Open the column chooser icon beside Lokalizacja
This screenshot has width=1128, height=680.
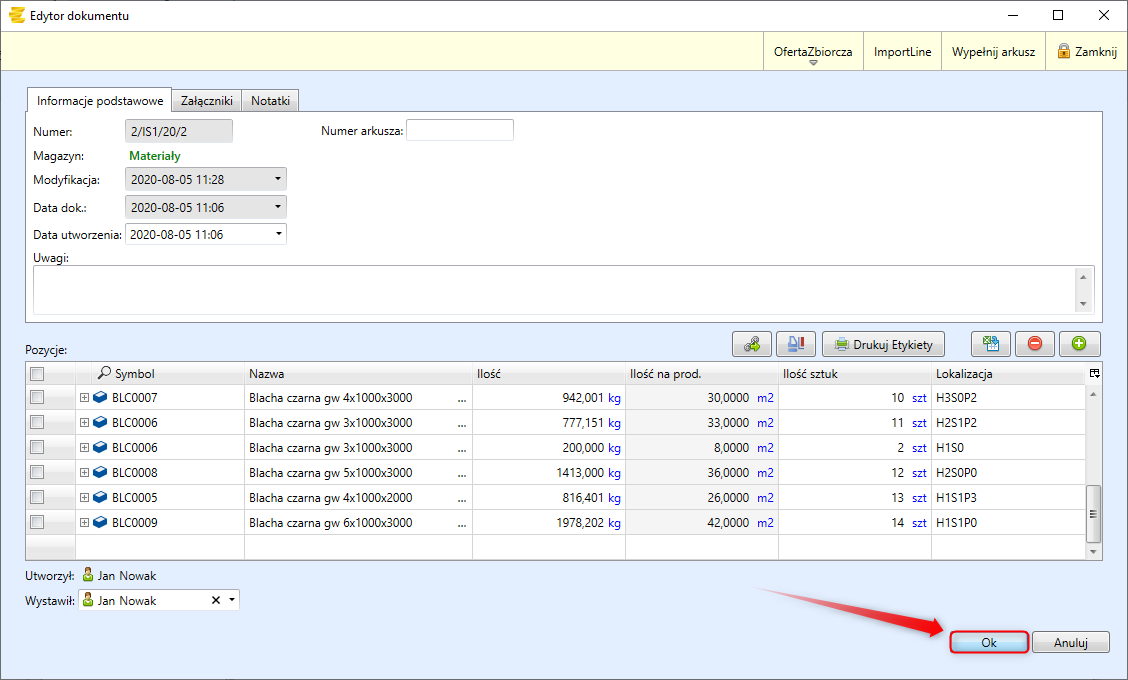click(x=1094, y=373)
